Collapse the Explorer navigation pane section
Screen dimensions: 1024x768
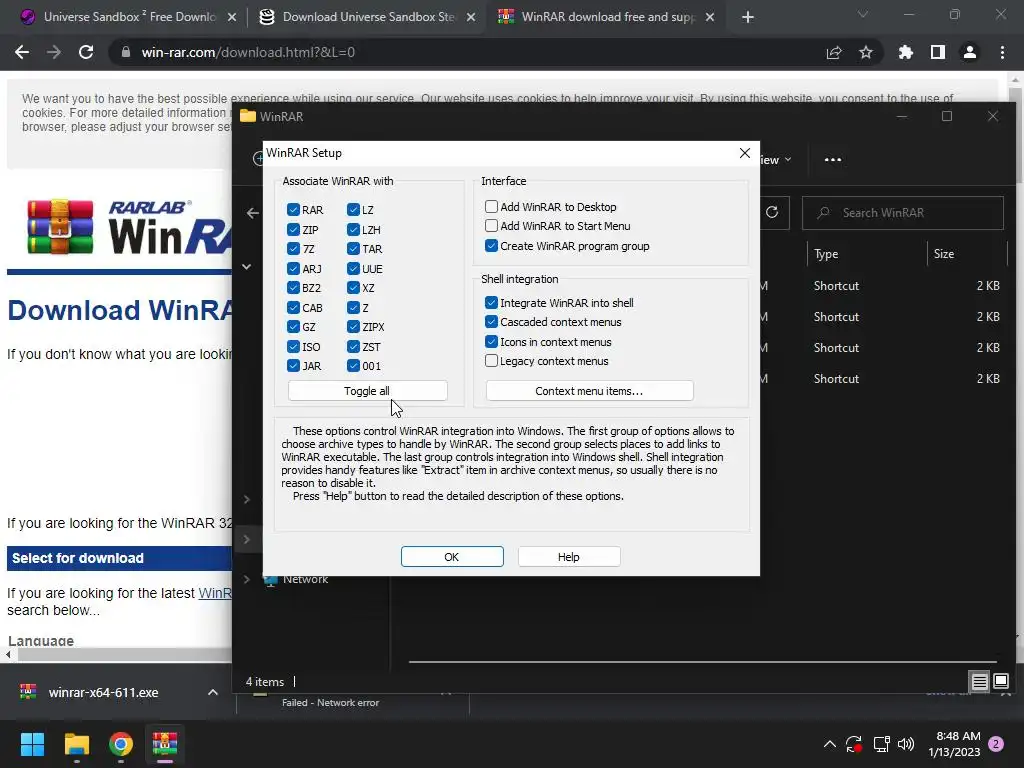click(x=247, y=266)
